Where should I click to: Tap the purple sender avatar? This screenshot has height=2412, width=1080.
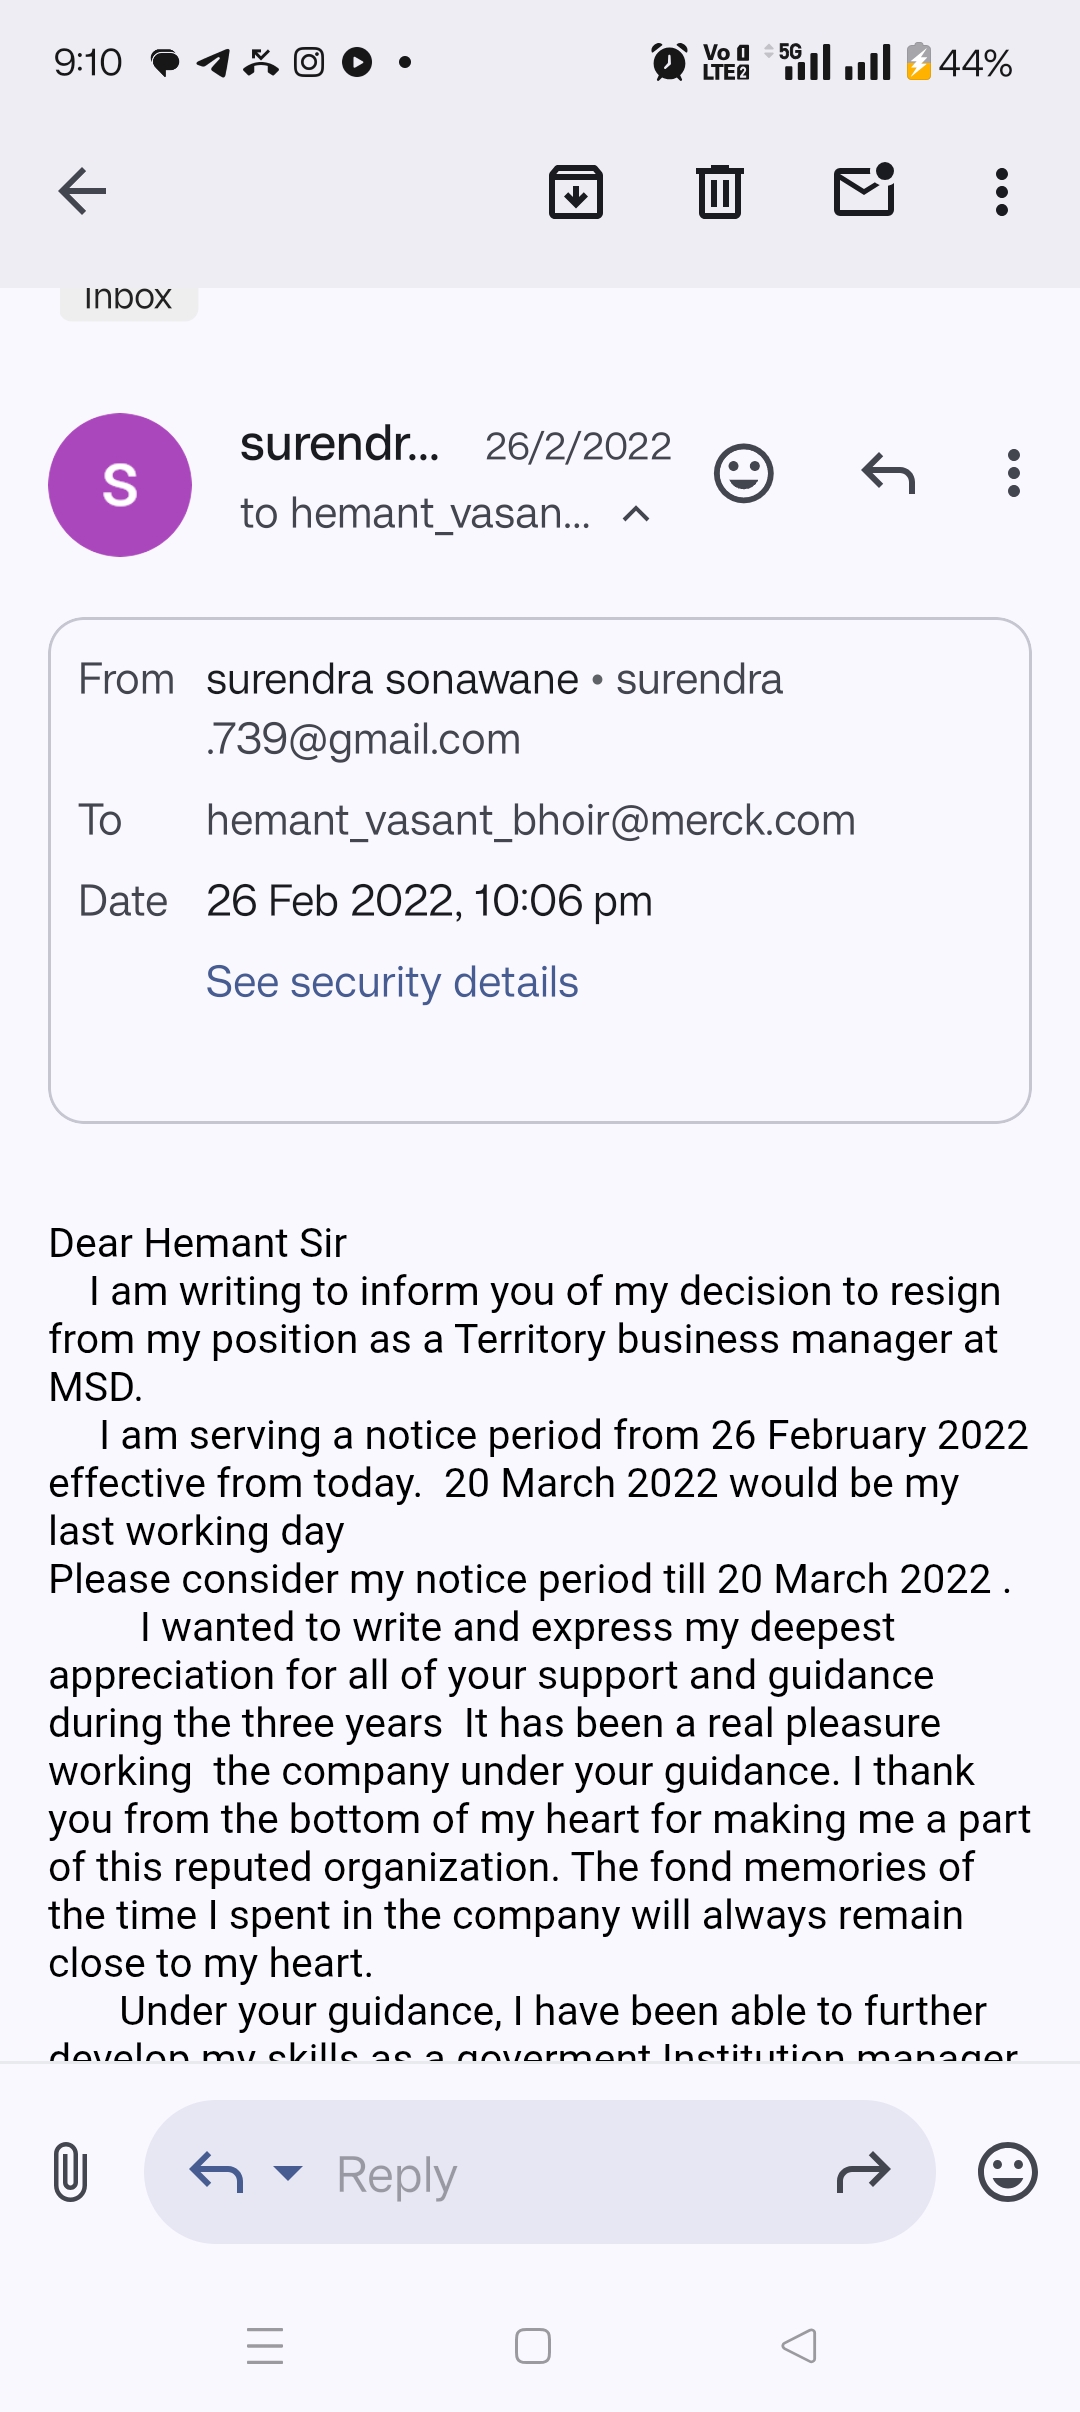point(120,485)
